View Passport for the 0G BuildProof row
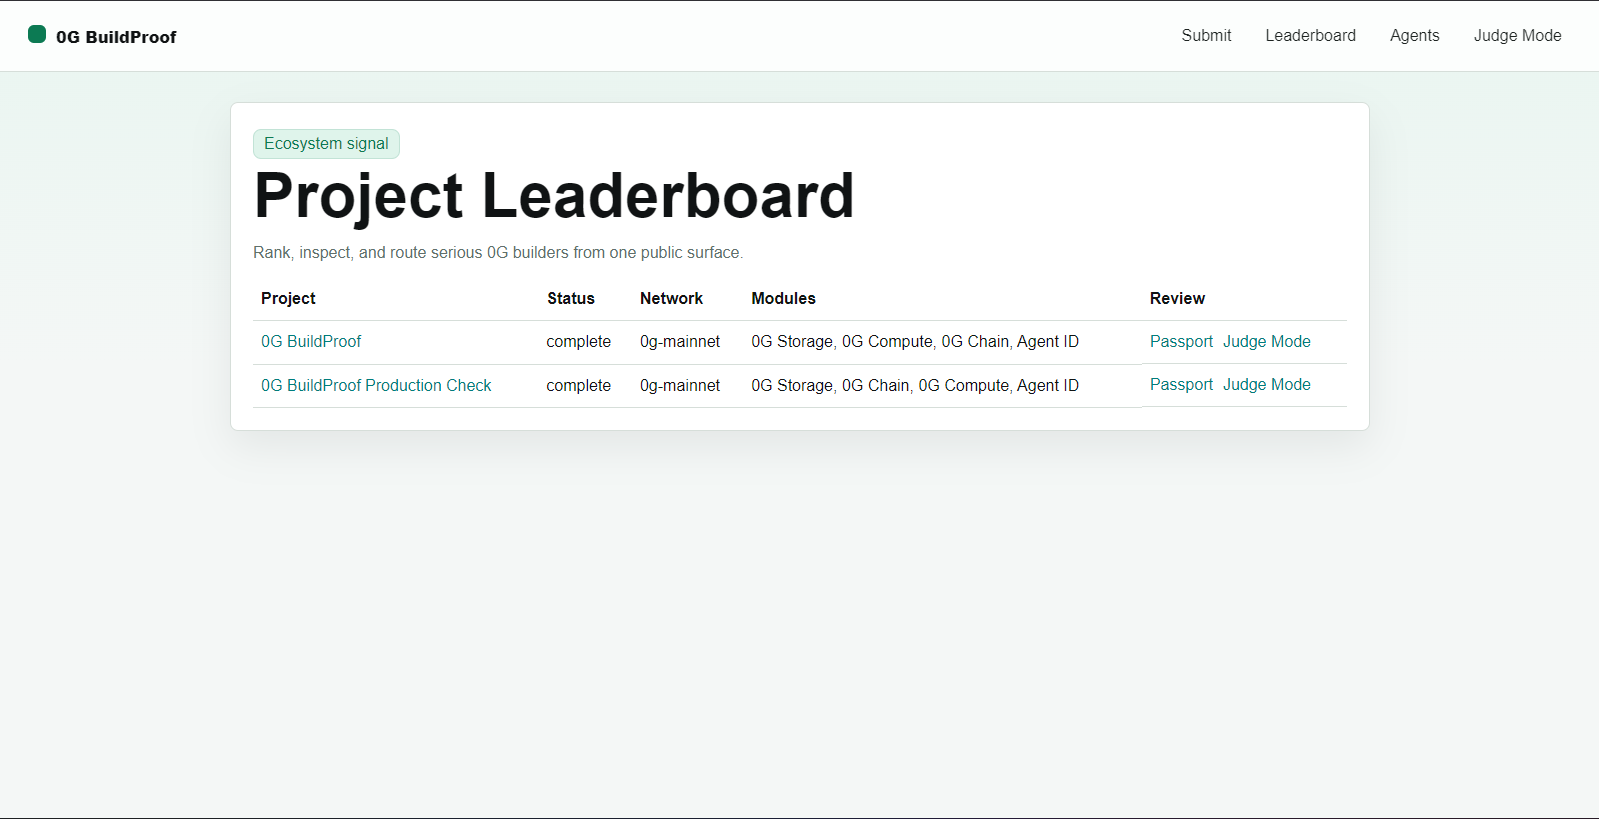Screen dimensions: 1599x819 click(1181, 342)
